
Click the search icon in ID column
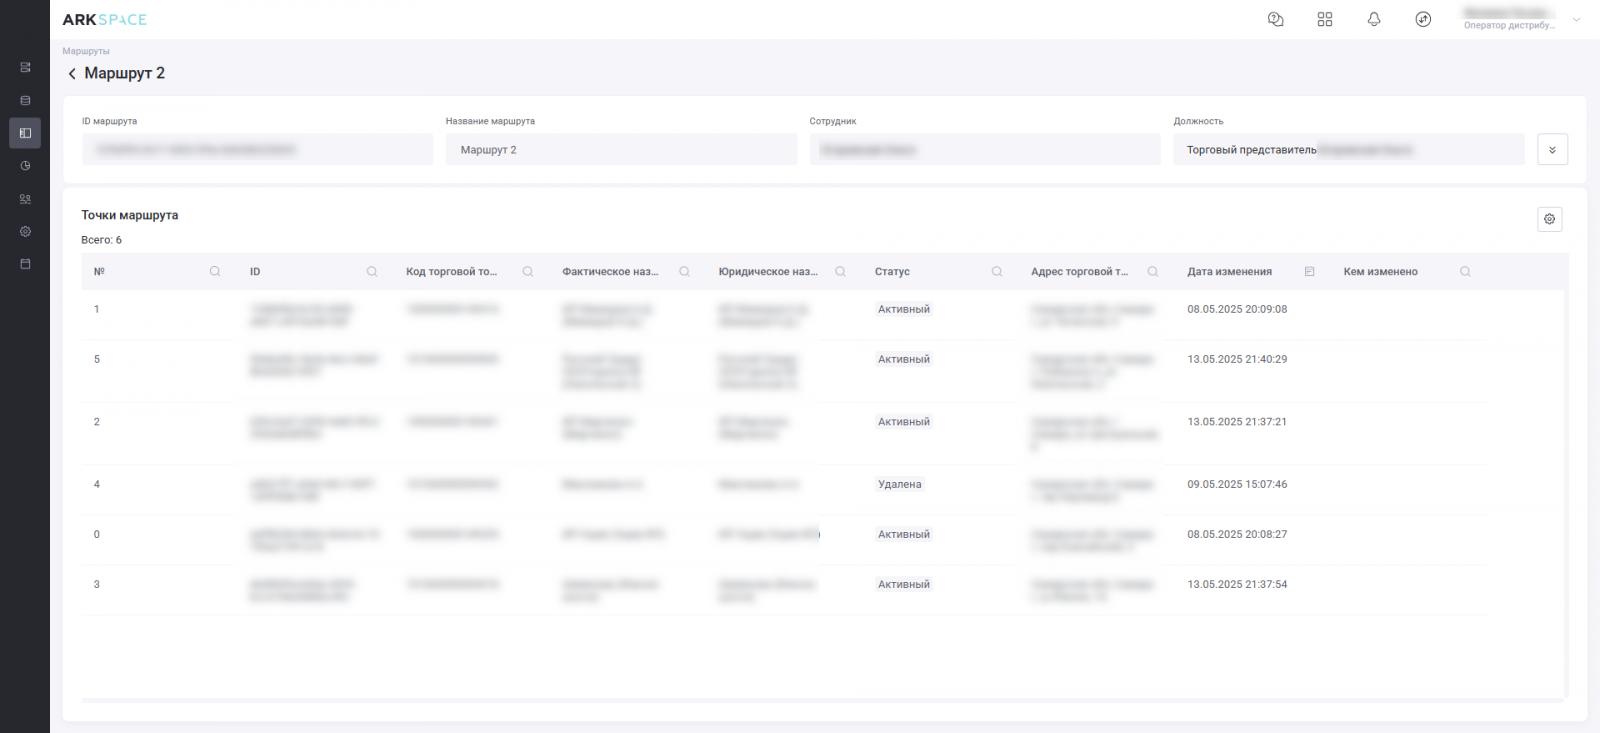pyautogui.click(x=372, y=272)
